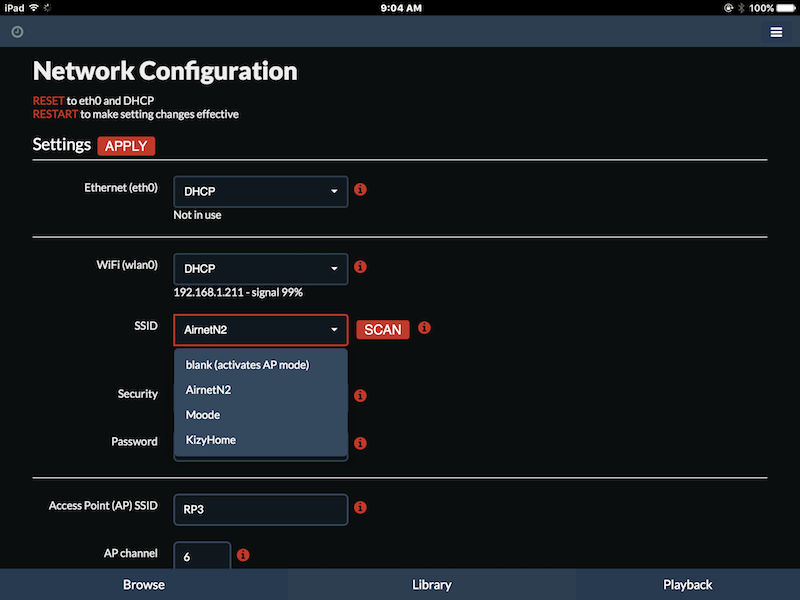800x600 pixels.
Task: Choose Moode from the SSID list
Action: pos(261,415)
